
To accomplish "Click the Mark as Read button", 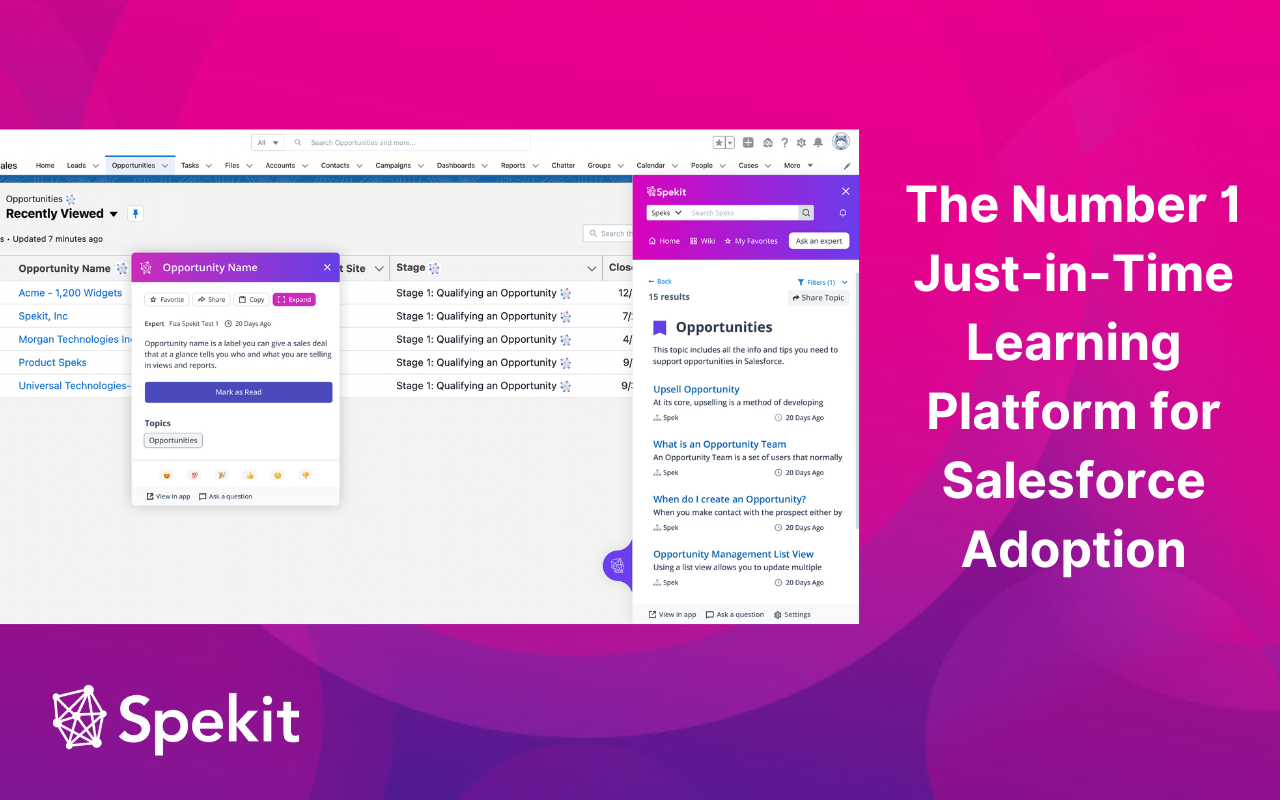I will (238, 392).
